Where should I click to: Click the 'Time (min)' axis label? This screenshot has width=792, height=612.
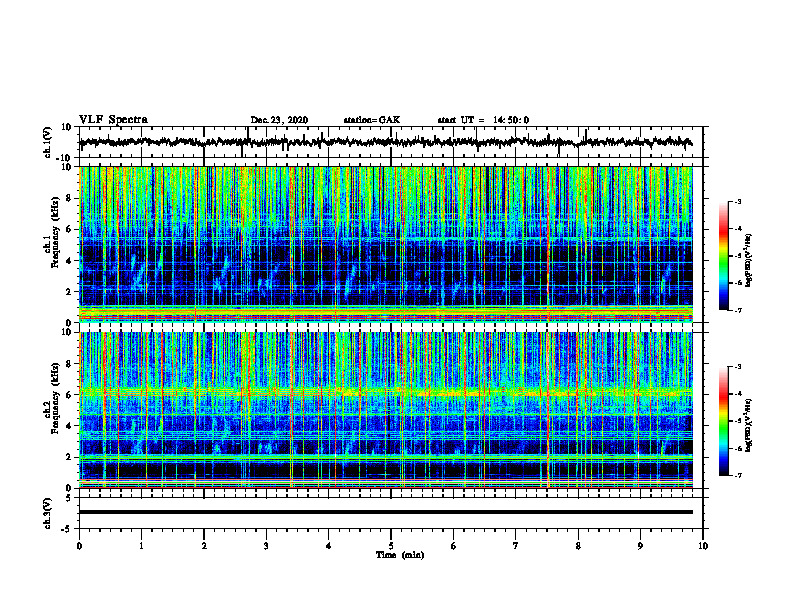coord(400,555)
